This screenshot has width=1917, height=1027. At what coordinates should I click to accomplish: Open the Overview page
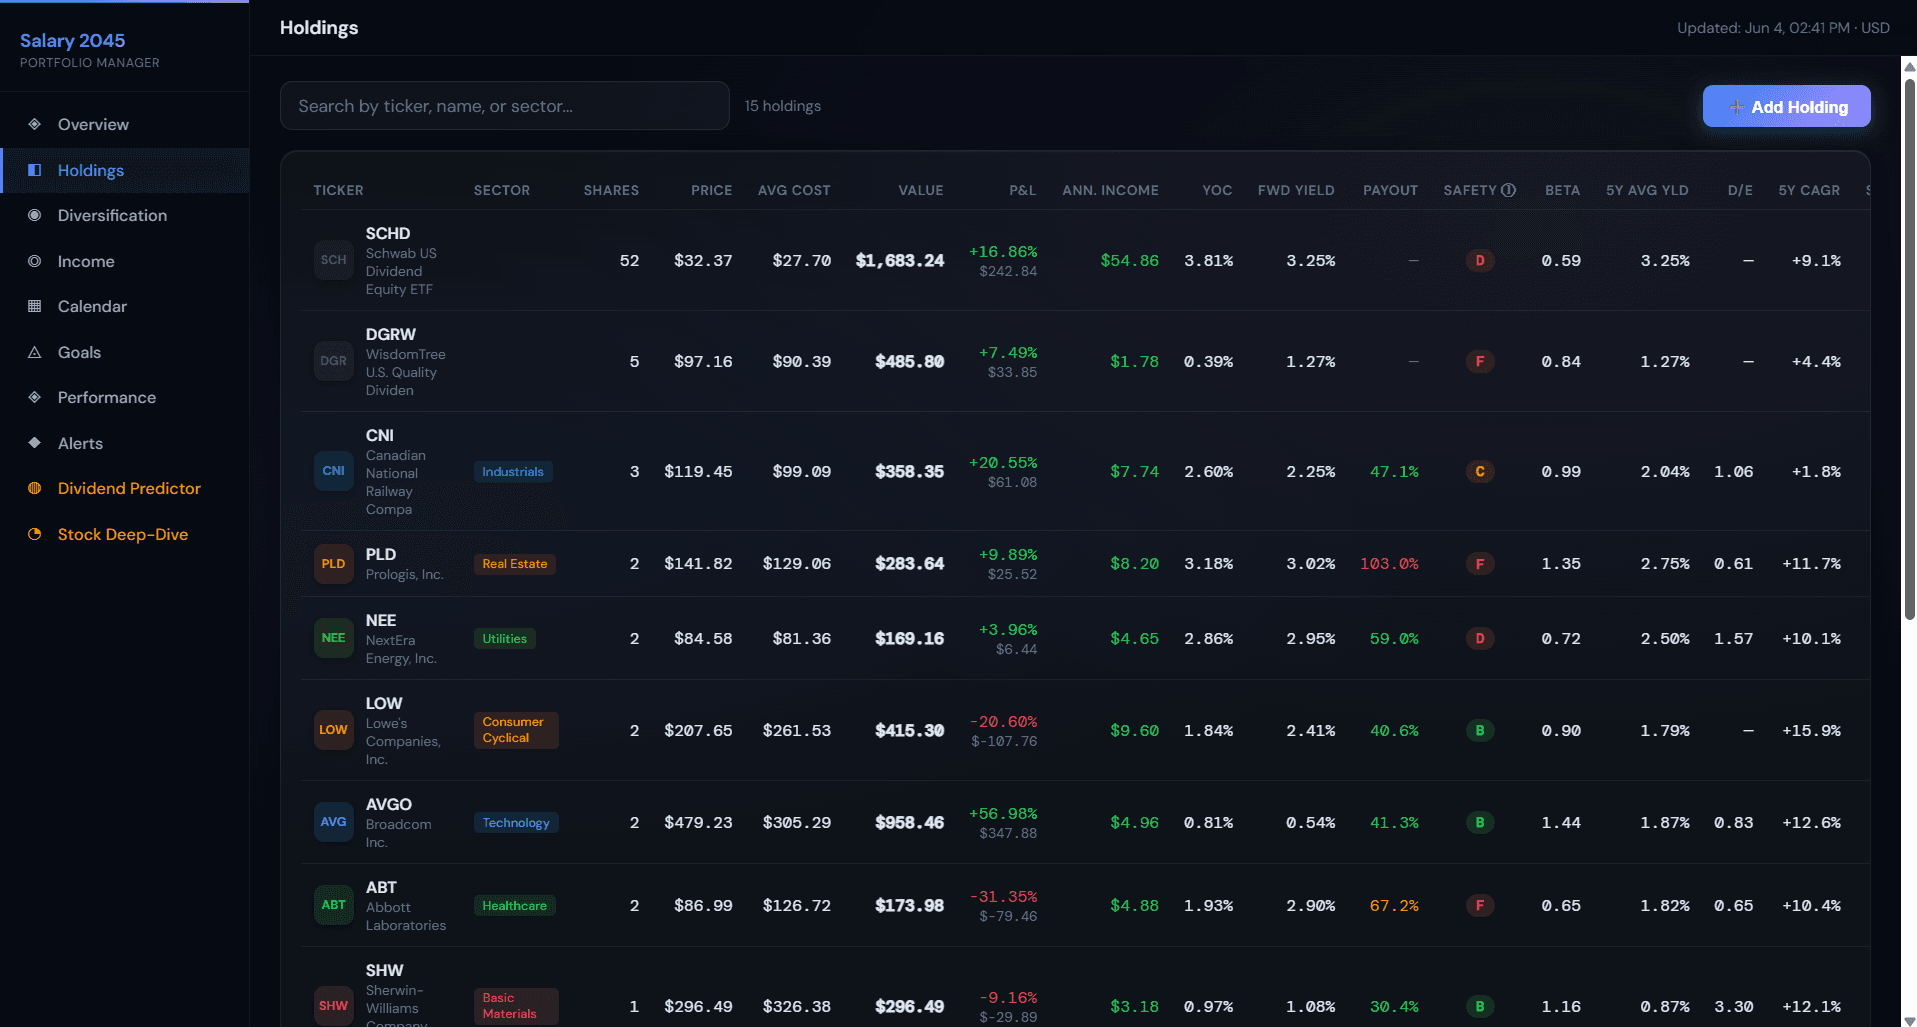coord(125,124)
